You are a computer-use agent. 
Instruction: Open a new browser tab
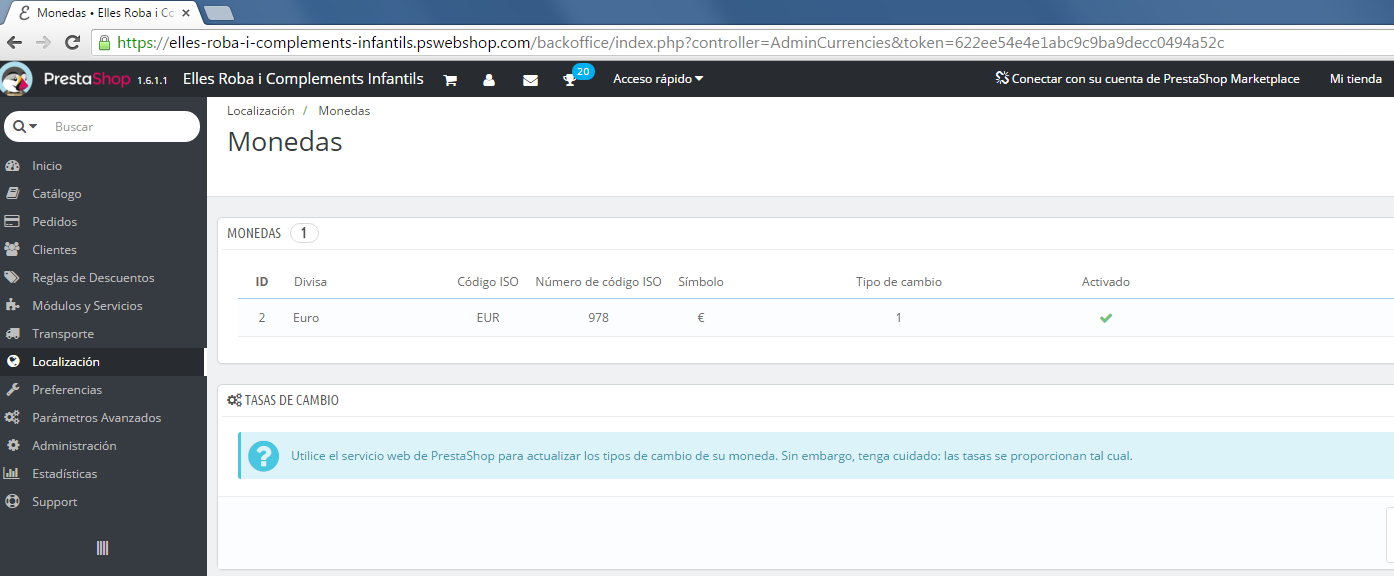pyautogui.click(x=218, y=13)
